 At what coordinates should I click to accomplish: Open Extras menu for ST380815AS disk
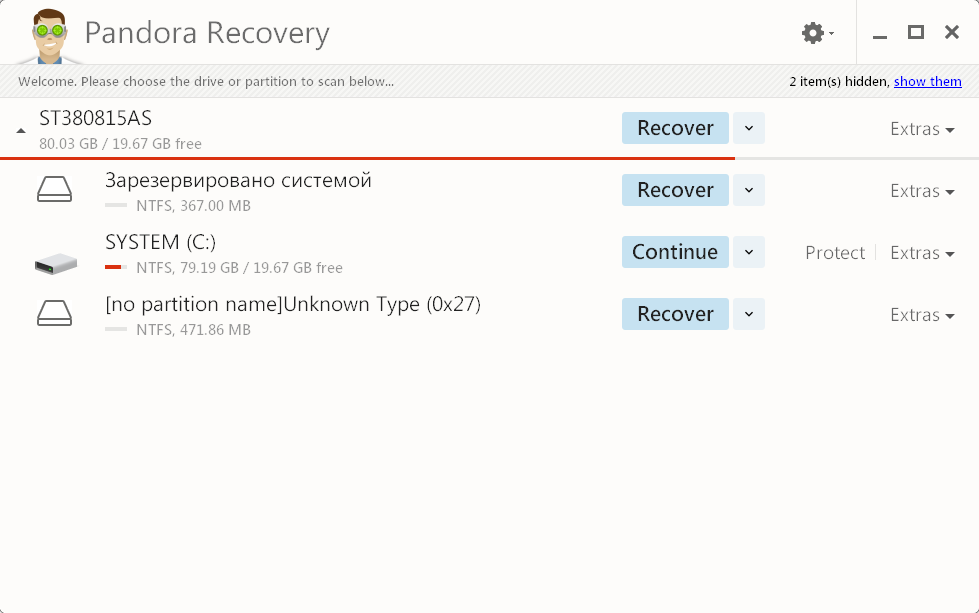pos(922,129)
